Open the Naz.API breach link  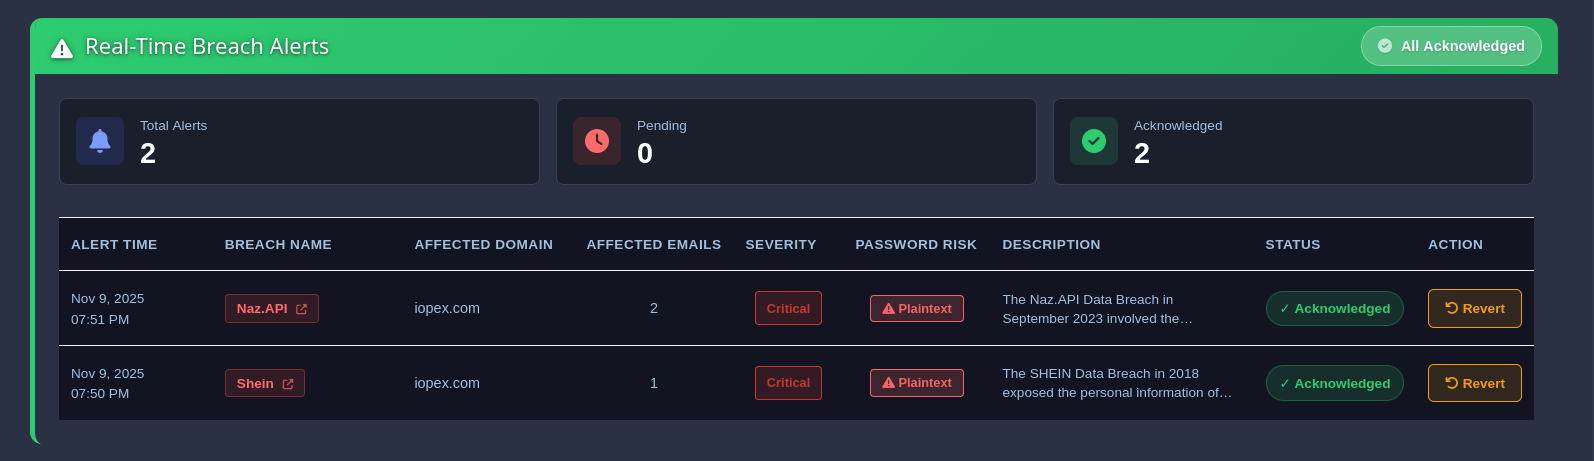[x=262, y=309]
